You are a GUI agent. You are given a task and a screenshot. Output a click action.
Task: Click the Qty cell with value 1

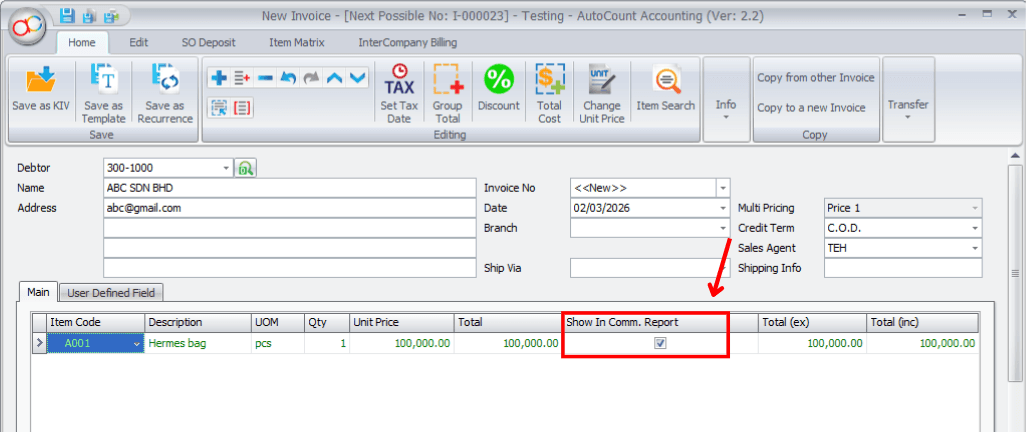(x=327, y=343)
